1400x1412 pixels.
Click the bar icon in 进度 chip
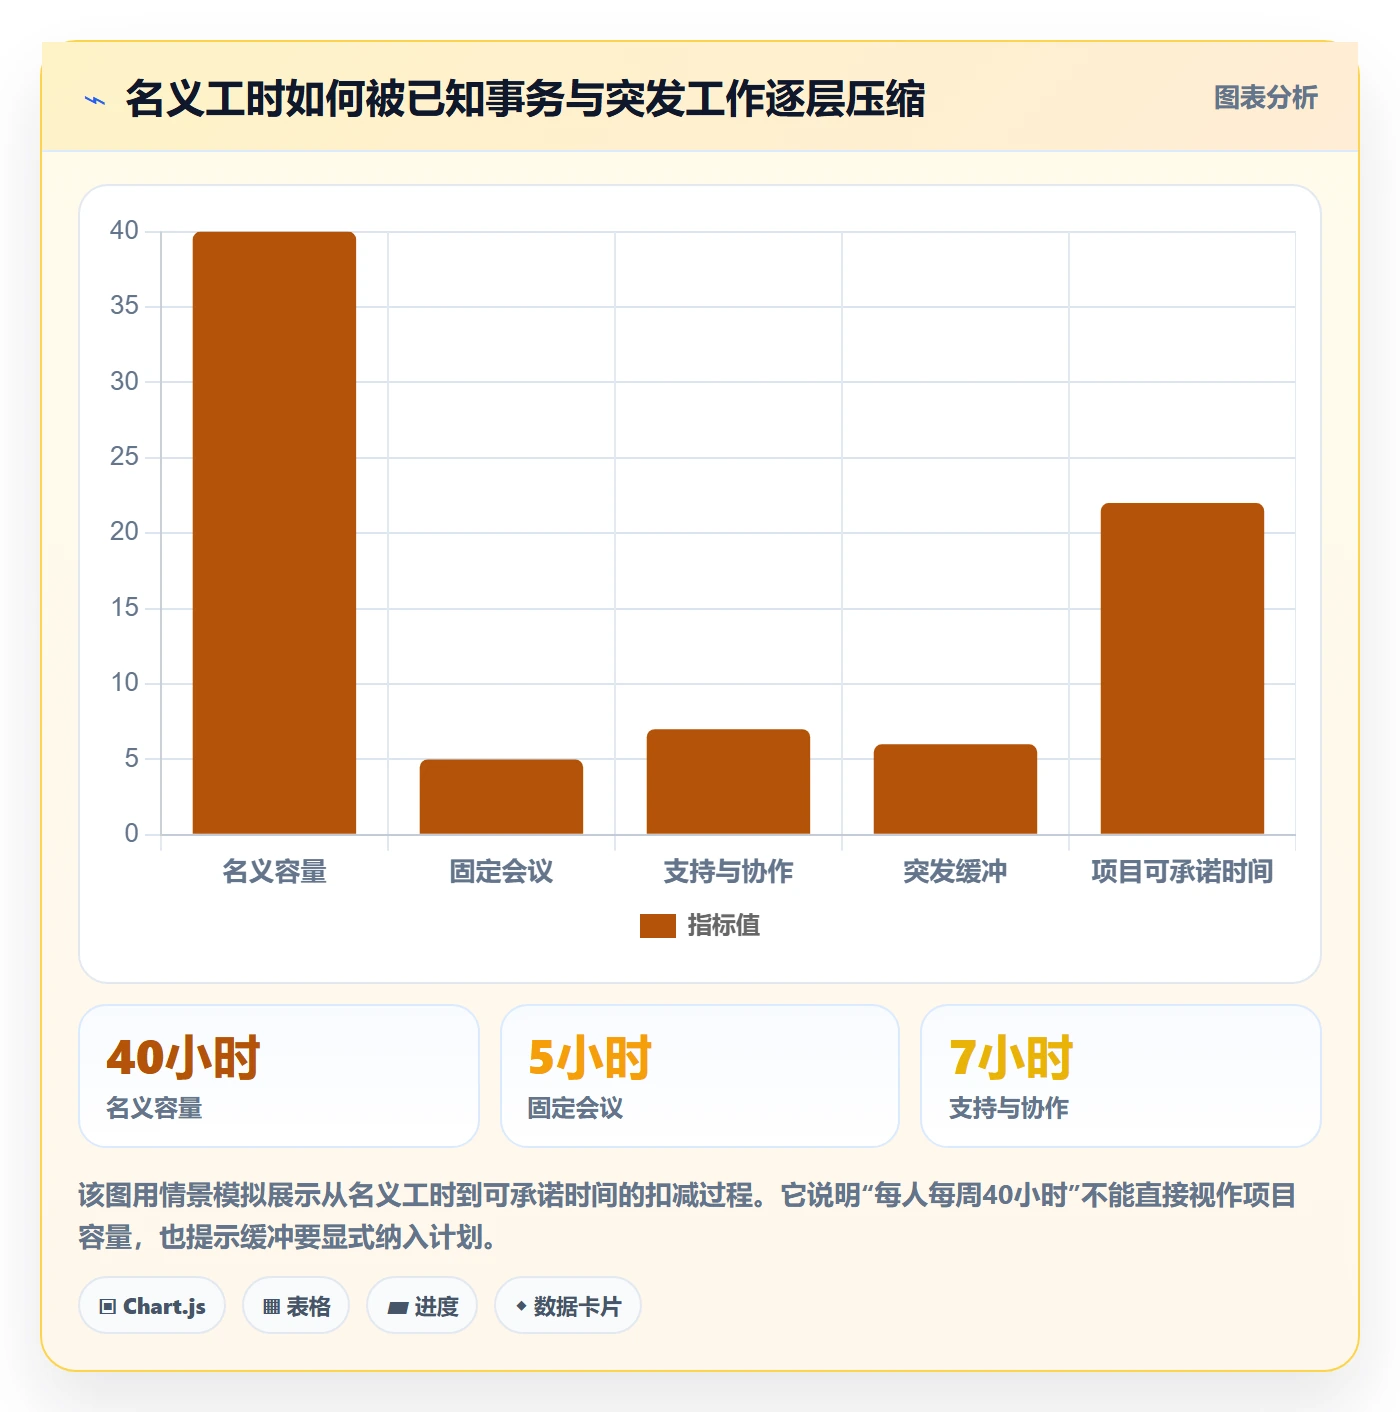coord(397,1308)
